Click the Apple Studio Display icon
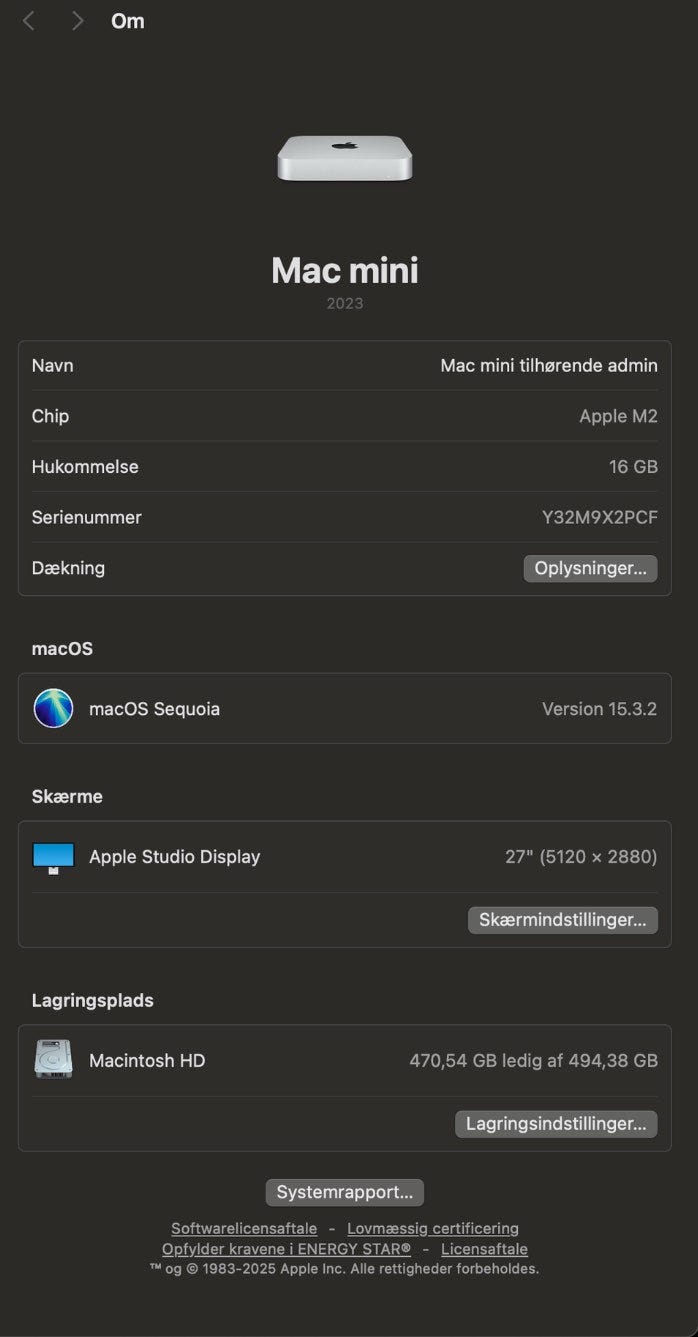The image size is (698, 1337). click(53, 857)
